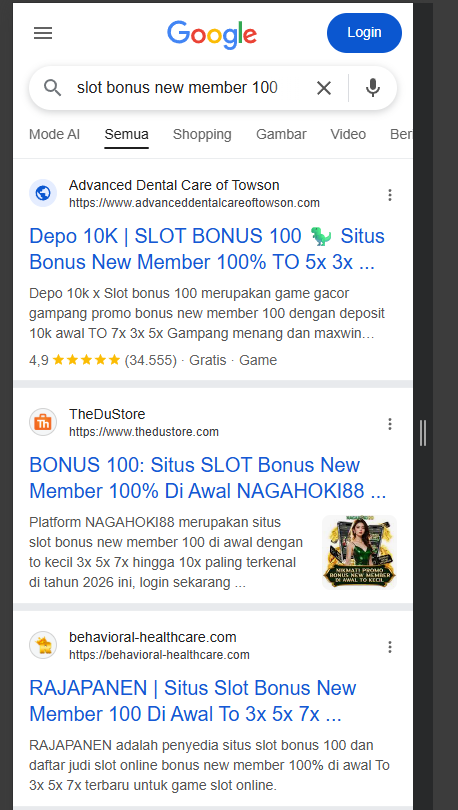This screenshot has width=458, height=810.
Task: Click TheDuStore orange favicon
Action: [43, 422]
